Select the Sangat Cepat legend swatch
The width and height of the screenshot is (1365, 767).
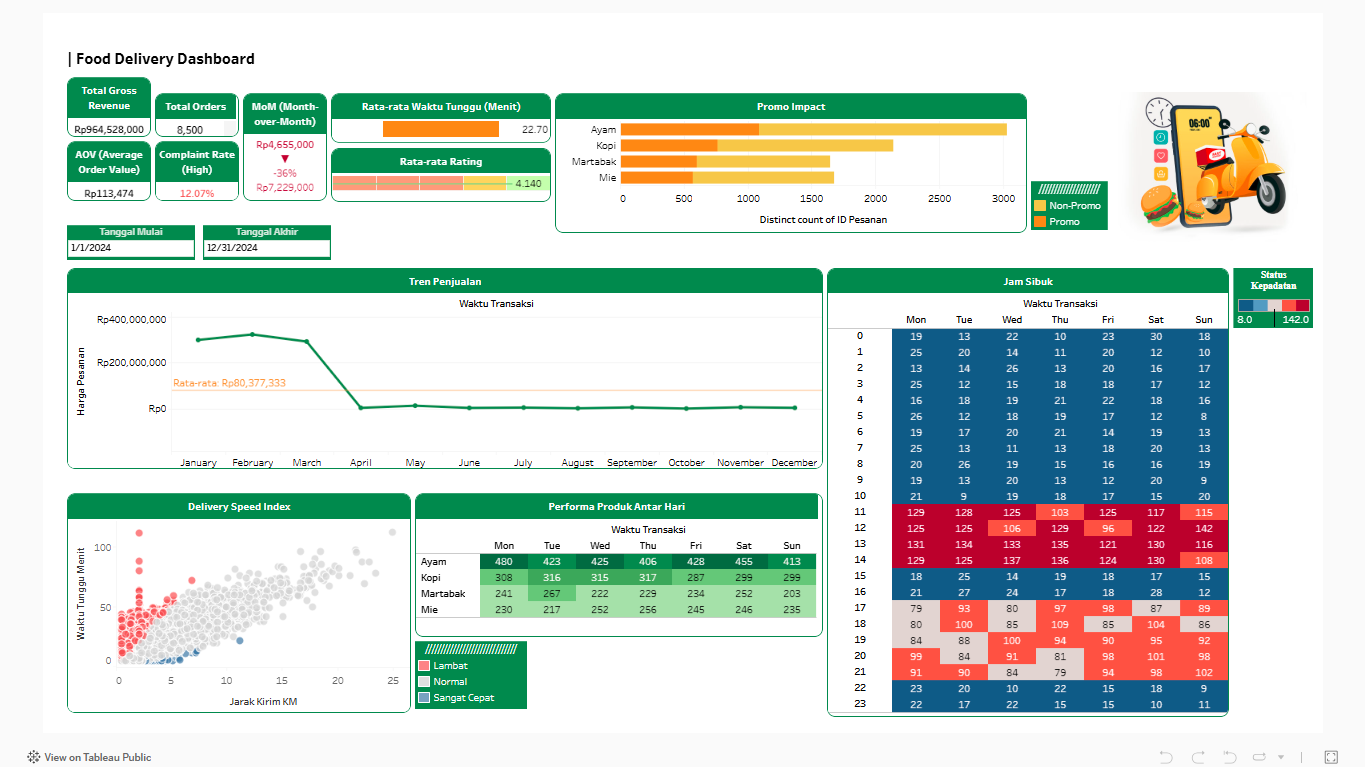click(x=424, y=697)
